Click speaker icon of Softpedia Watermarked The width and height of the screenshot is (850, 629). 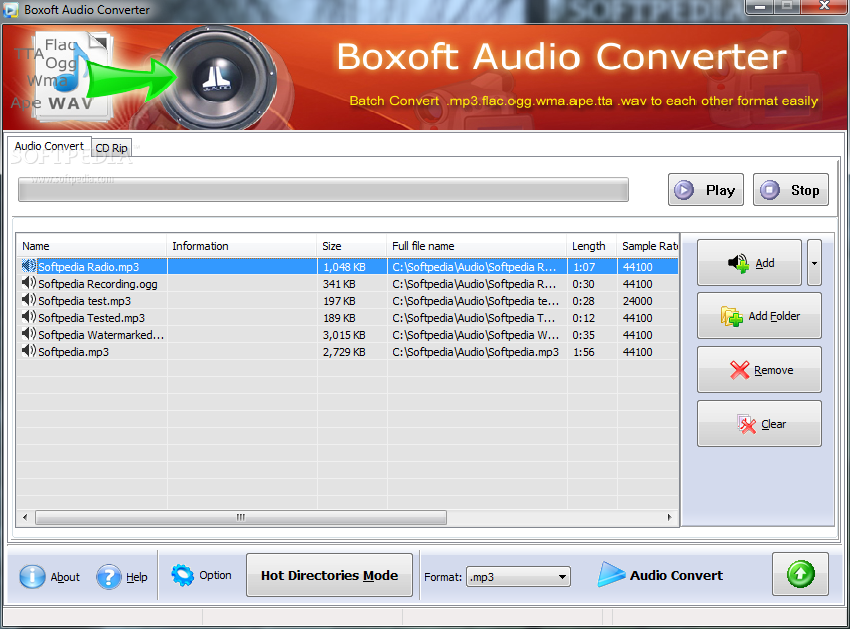point(29,334)
